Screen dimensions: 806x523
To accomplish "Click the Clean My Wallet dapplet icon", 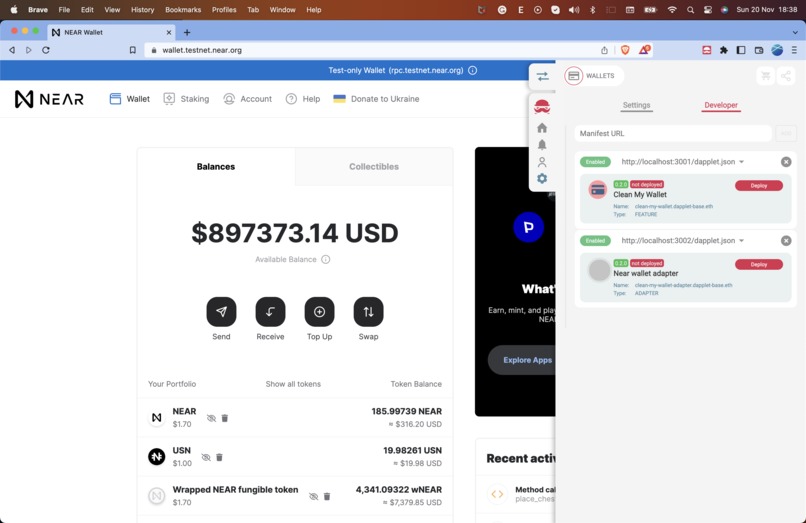I will [x=598, y=190].
